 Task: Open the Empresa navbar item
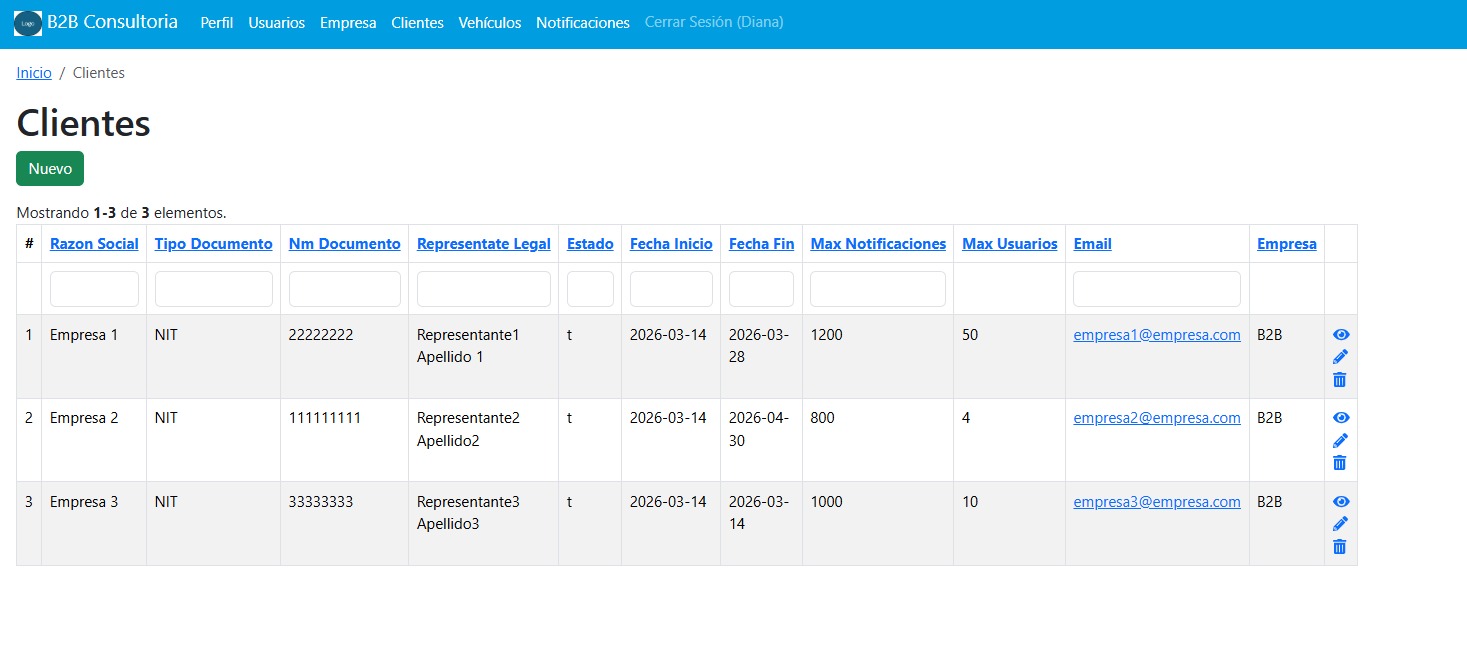tap(348, 22)
